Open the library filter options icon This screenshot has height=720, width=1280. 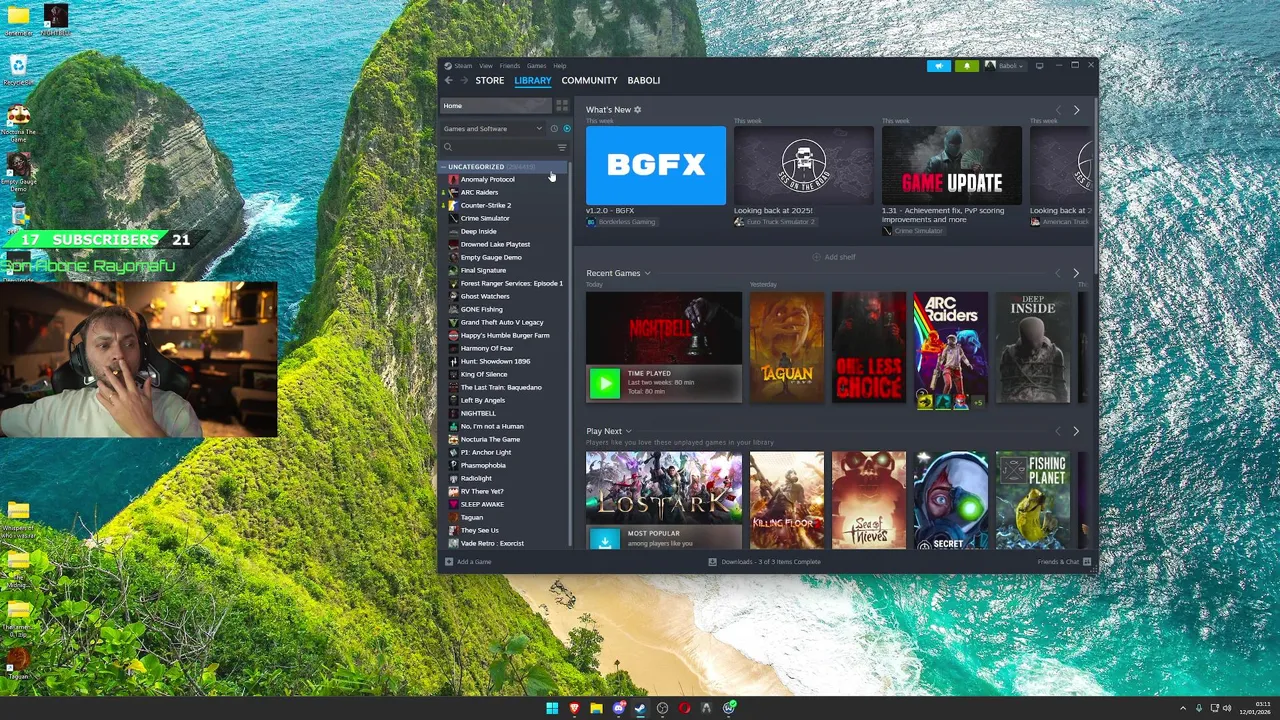click(562, 147)
